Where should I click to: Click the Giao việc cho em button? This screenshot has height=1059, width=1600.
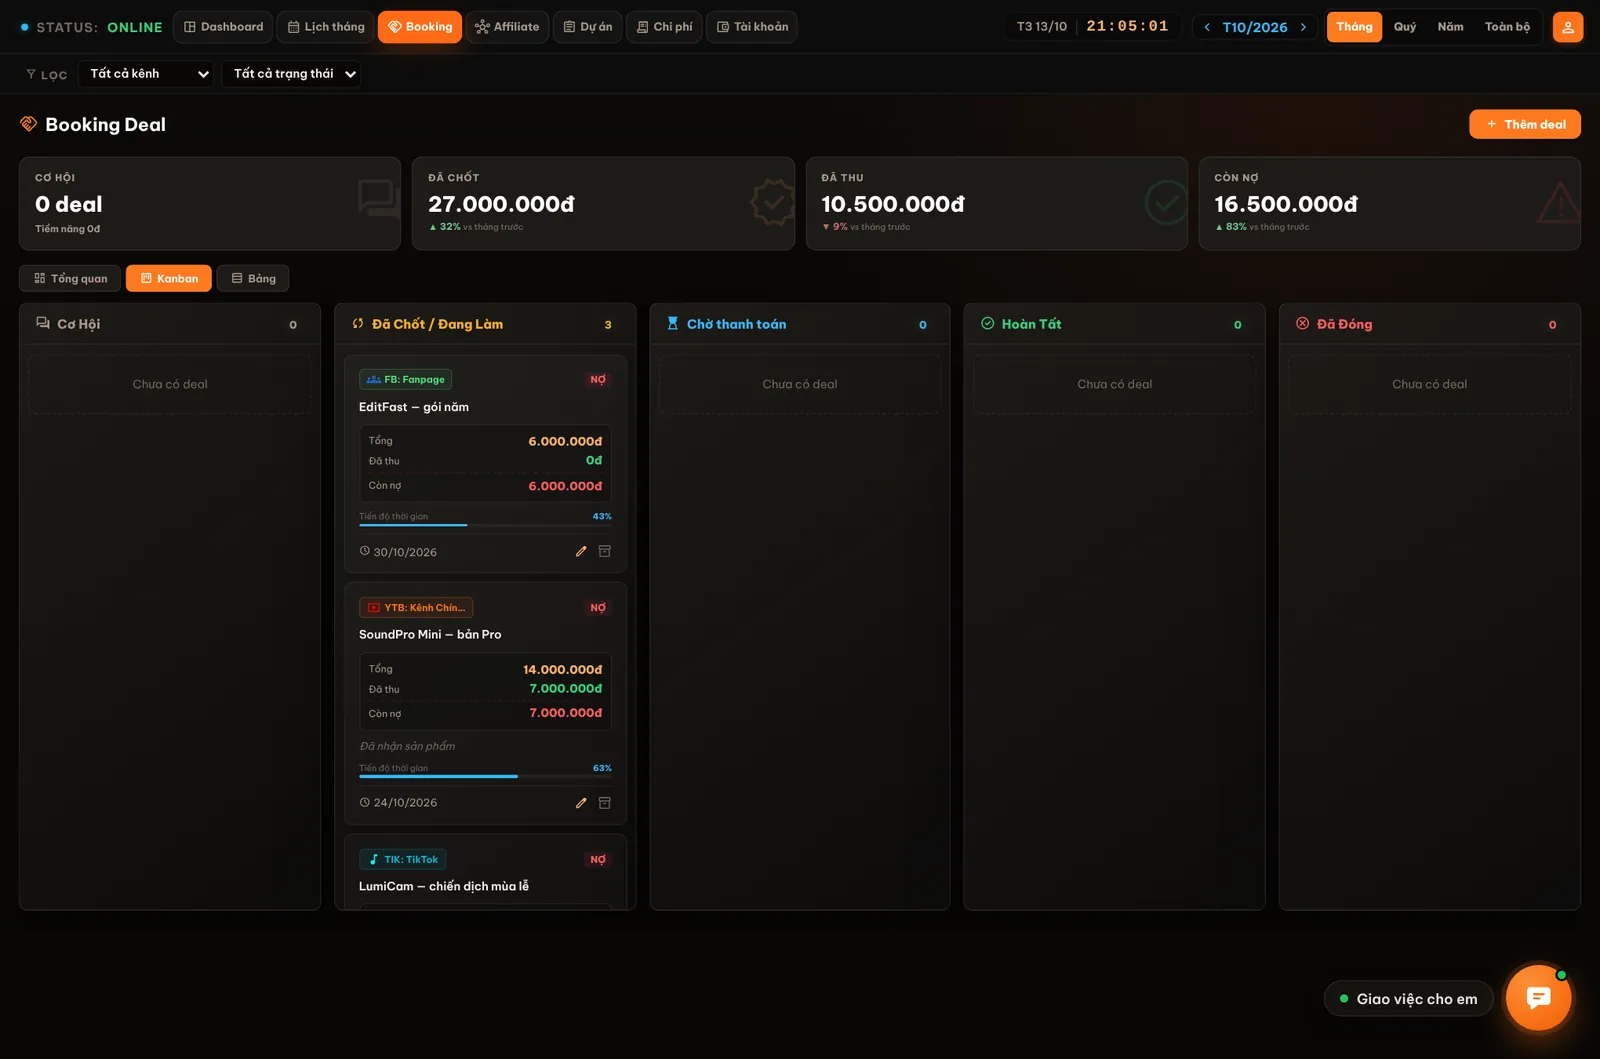(1408, 998)
